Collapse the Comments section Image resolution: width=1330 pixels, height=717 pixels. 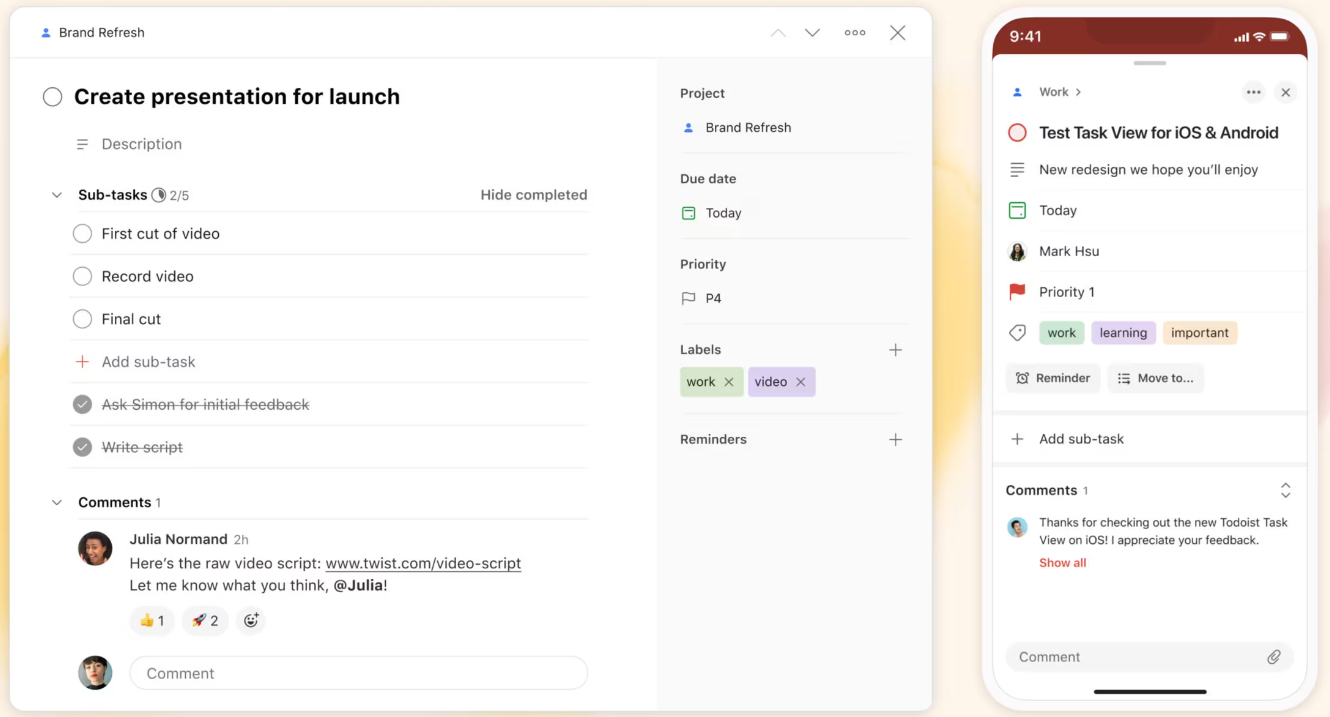[x=57, y=502]
